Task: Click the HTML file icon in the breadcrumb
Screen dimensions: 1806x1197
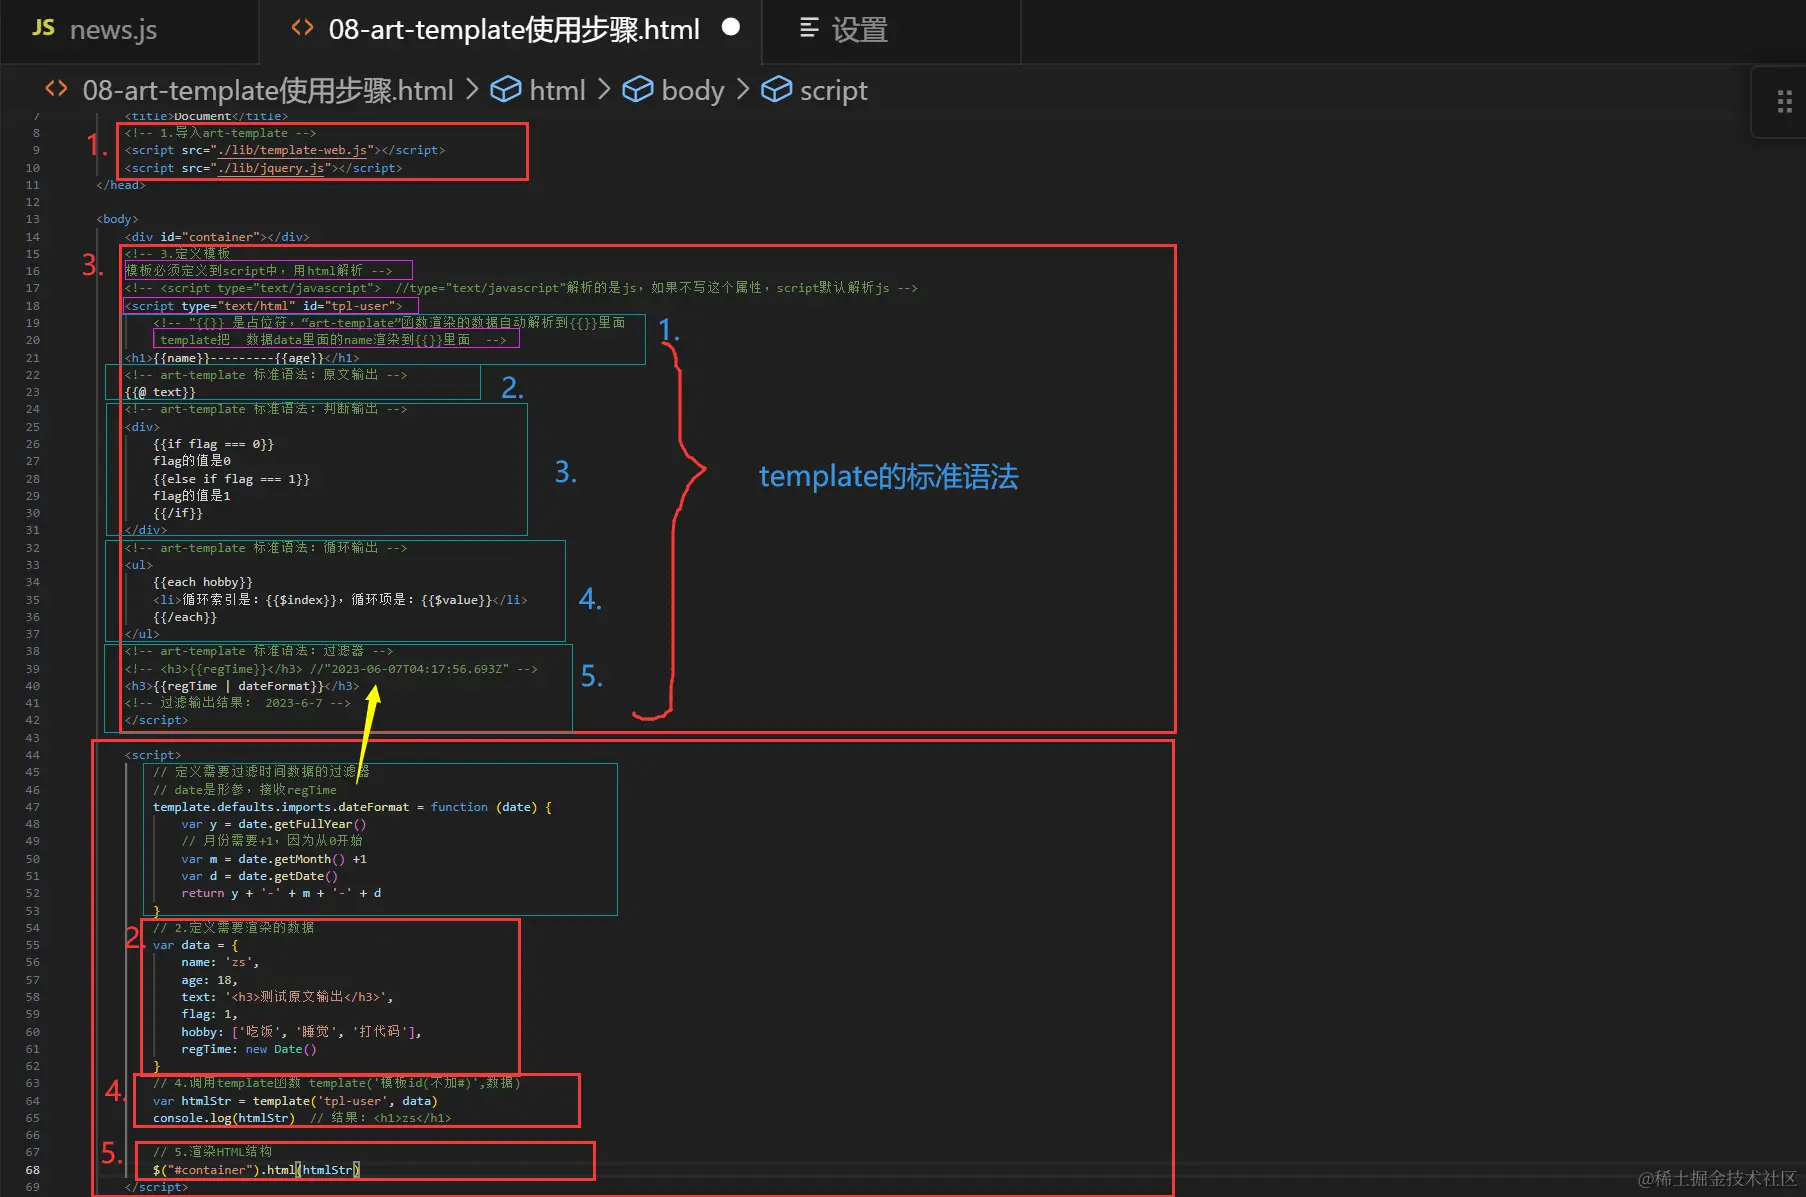Action: coord(57,89)
